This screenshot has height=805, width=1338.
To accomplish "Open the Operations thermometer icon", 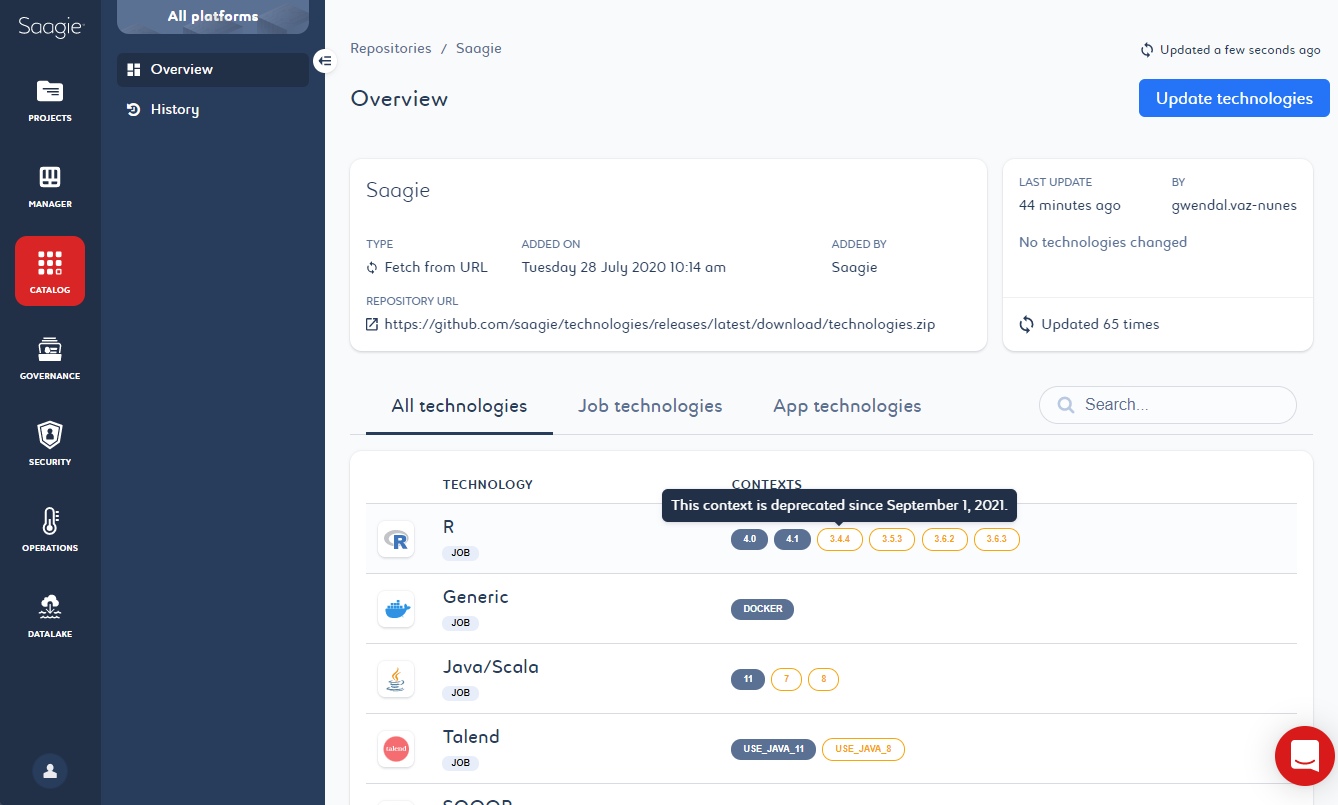I will click(x=50, y=521).
